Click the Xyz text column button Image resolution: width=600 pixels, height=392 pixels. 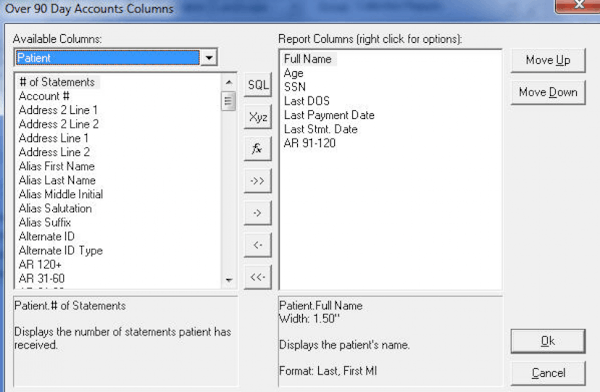(x=258, y=117)
